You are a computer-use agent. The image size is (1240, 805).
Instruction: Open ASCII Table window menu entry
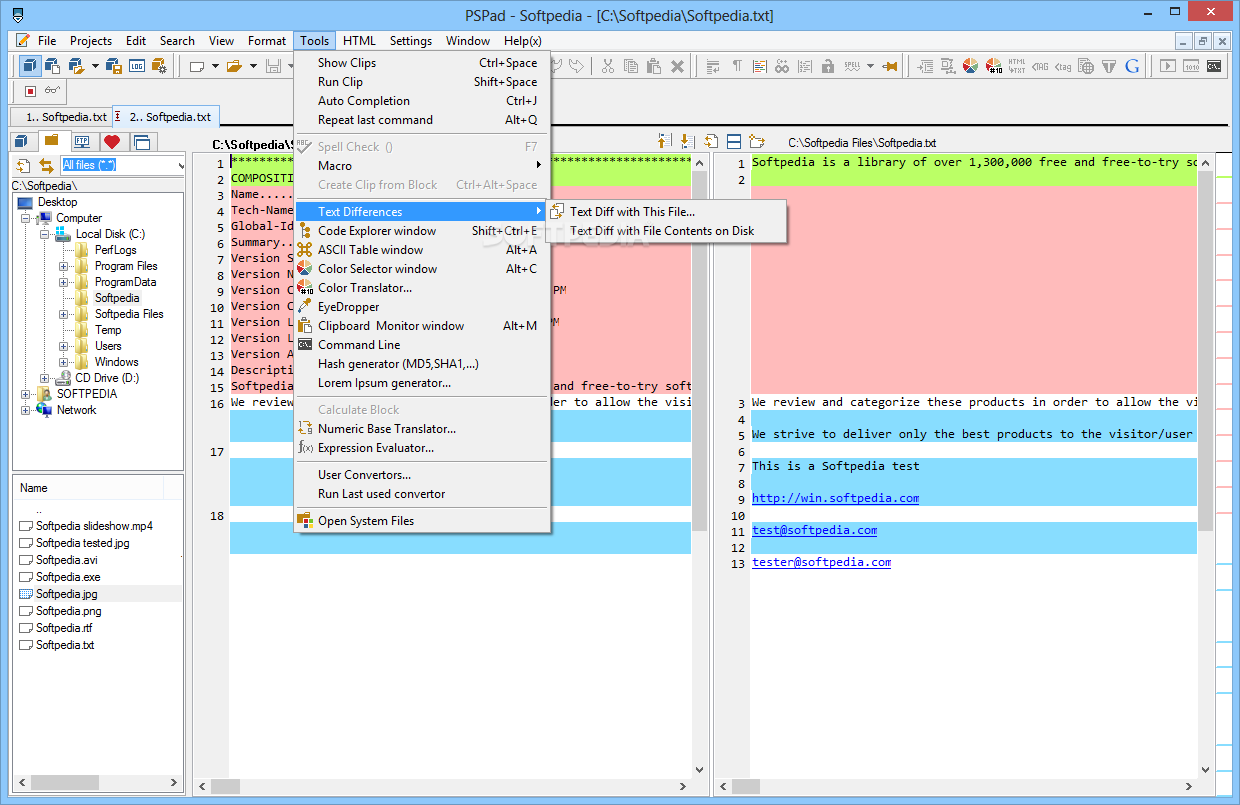pos(422,250)
